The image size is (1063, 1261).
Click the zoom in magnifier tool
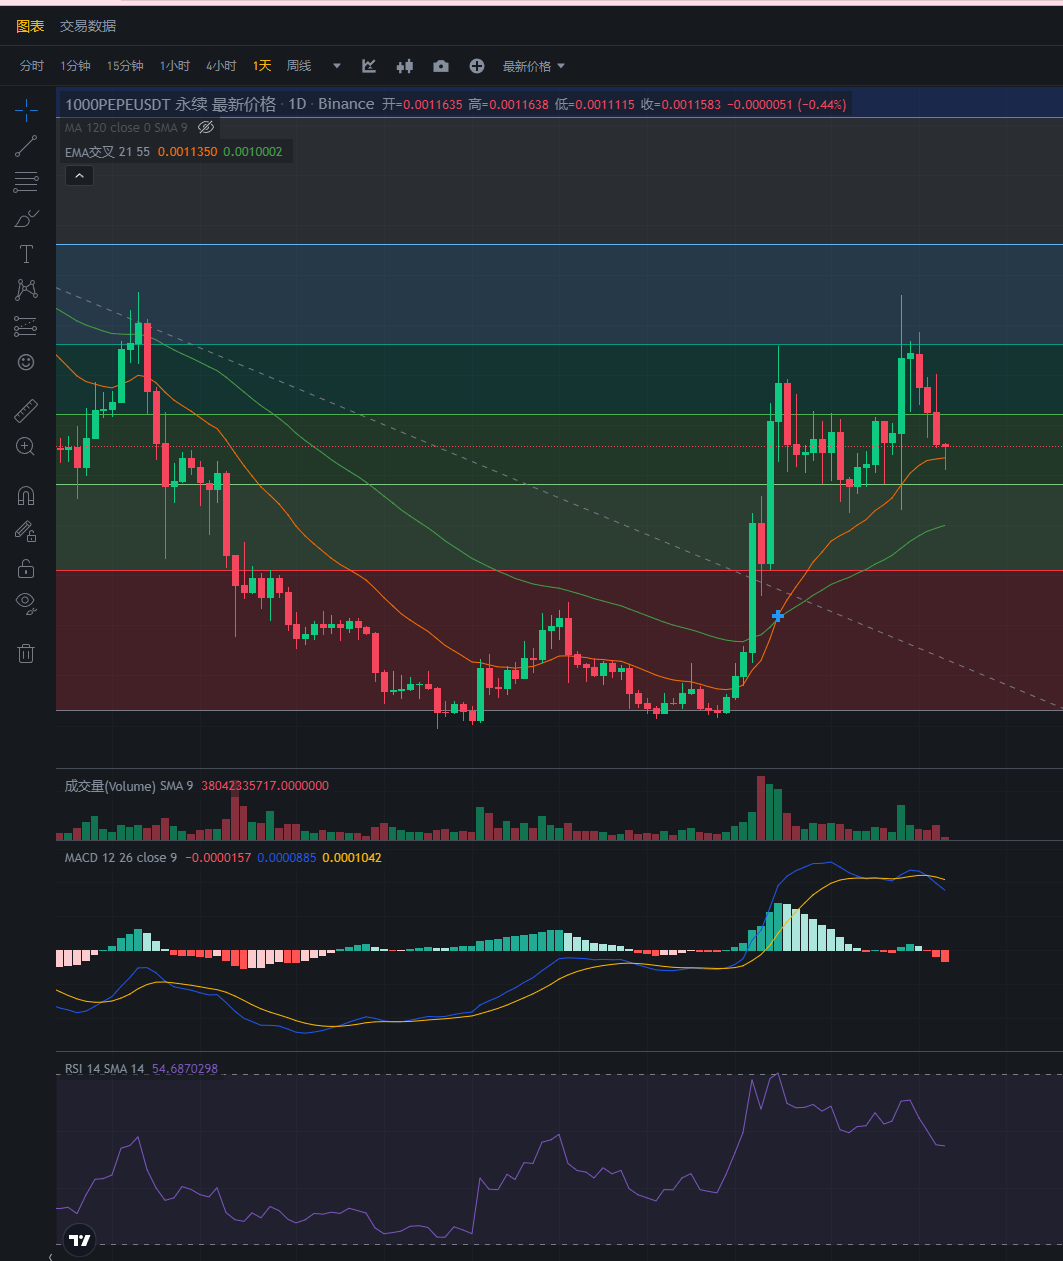26,447
